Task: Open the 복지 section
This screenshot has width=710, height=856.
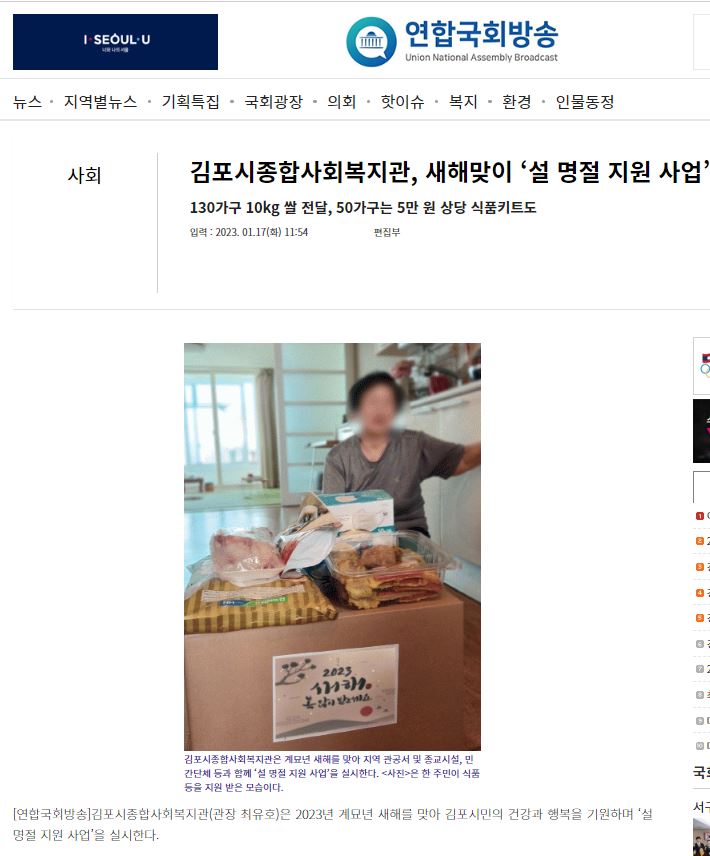Action: pos(463,102)
